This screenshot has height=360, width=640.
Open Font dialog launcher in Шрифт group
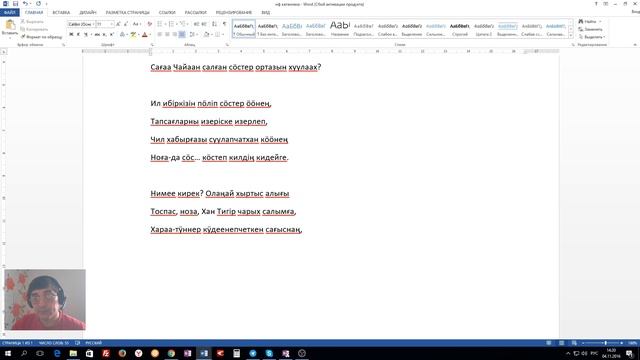pos(152,44)
